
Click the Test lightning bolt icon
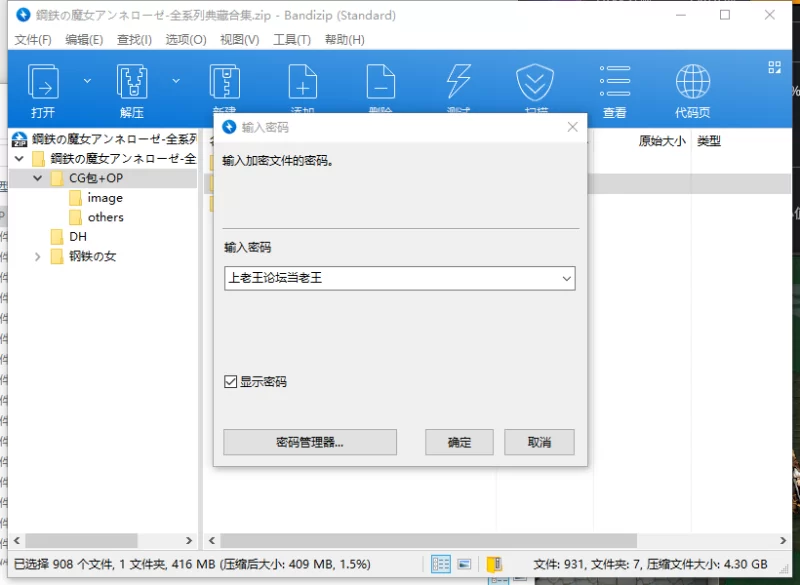(x=458, y=82)
